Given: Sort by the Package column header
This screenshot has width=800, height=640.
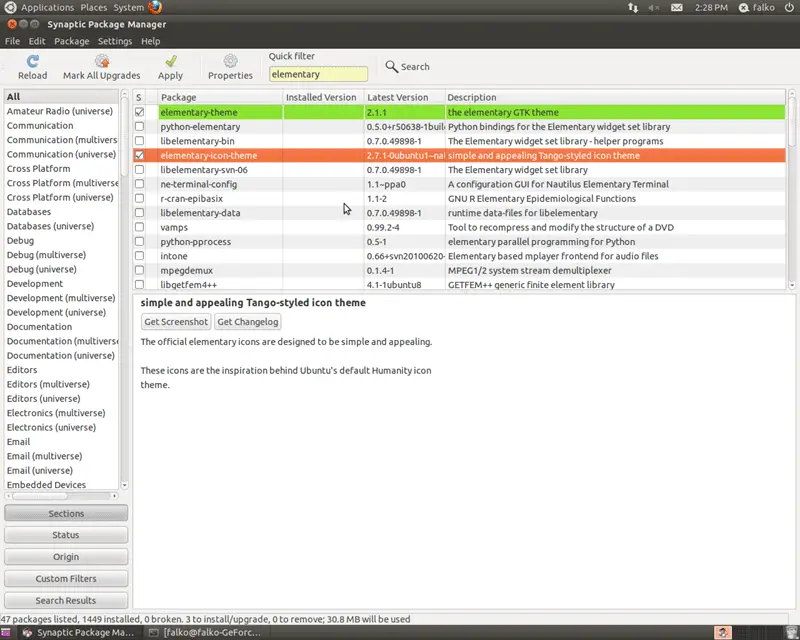Looking at the screenshot, I should coord(220,97).
